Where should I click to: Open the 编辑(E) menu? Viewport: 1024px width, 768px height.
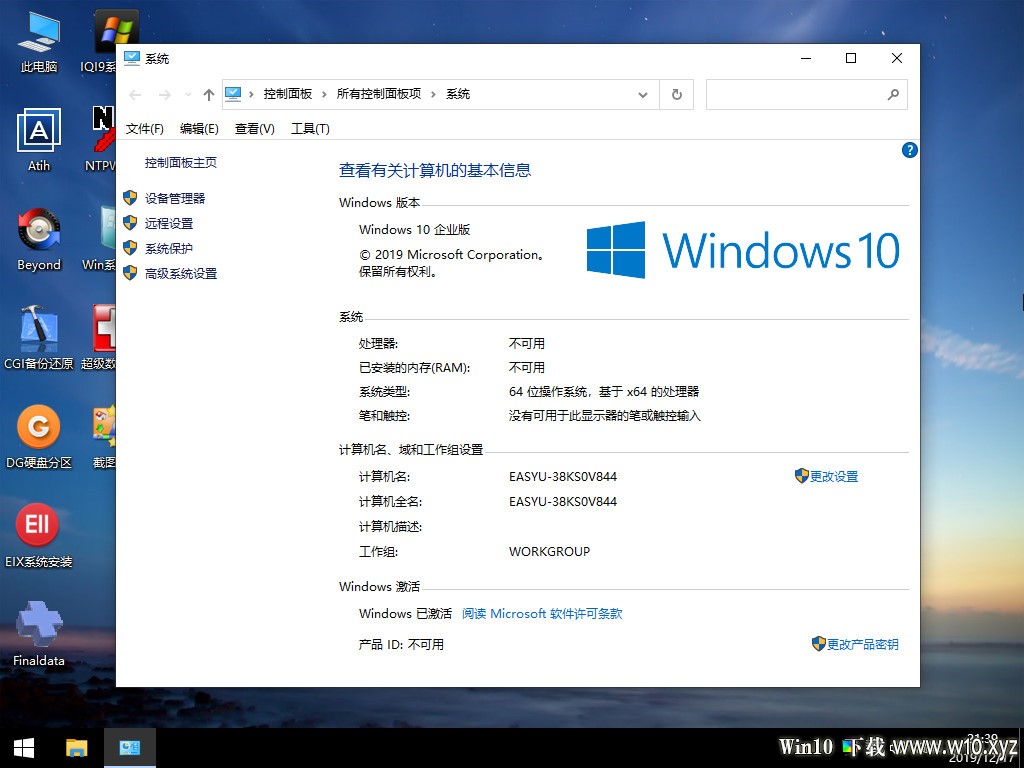coord(199,129)
